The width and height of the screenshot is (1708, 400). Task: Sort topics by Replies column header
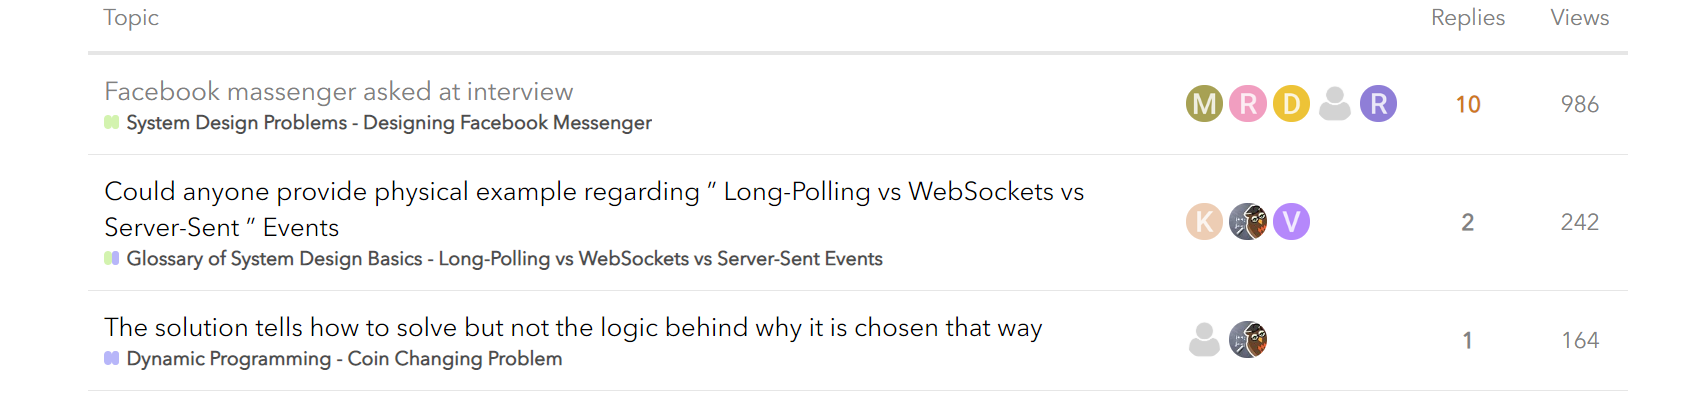1467,18
